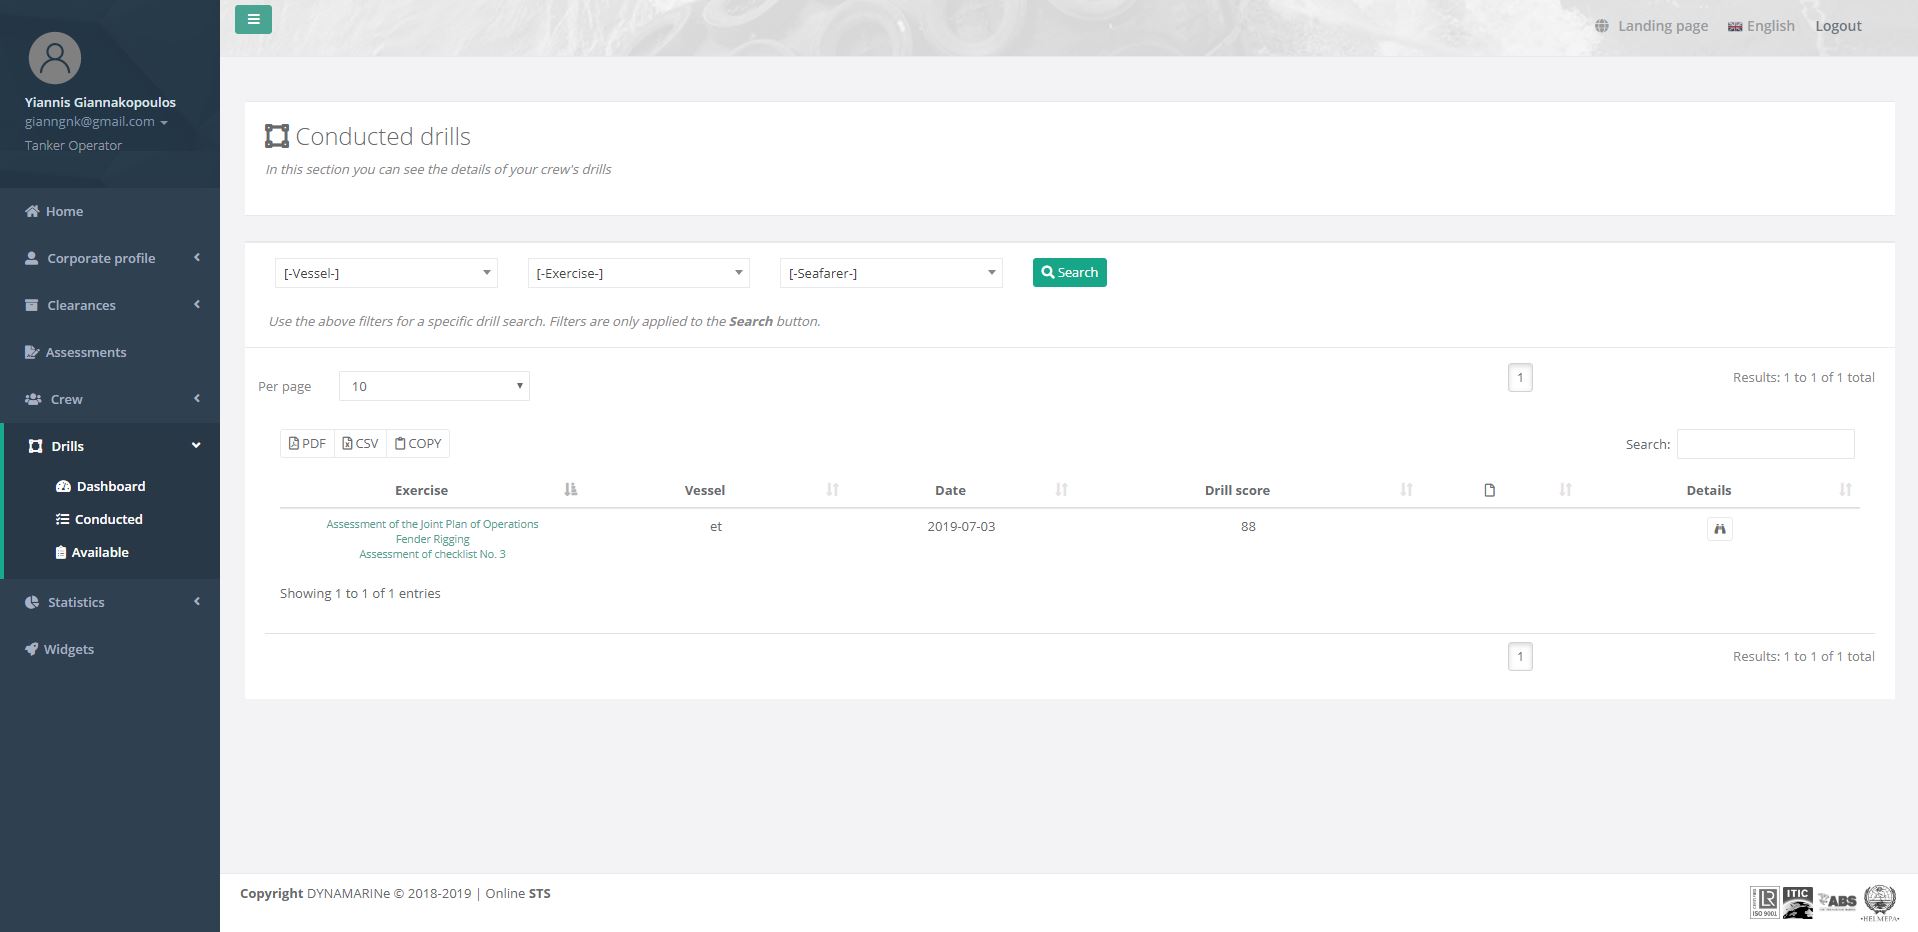The width and height of the screenshot is (1918, 932).
Task: Export the table as PDF
Action: 307,444
